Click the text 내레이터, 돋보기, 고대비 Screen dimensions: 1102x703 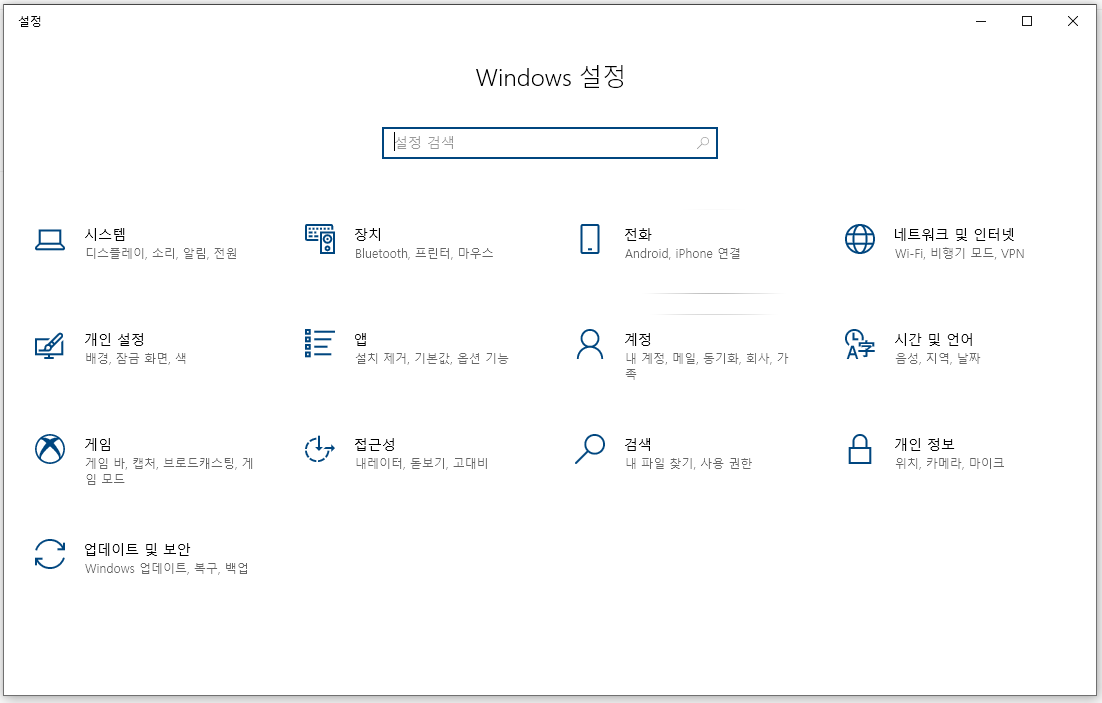[422, 463]
